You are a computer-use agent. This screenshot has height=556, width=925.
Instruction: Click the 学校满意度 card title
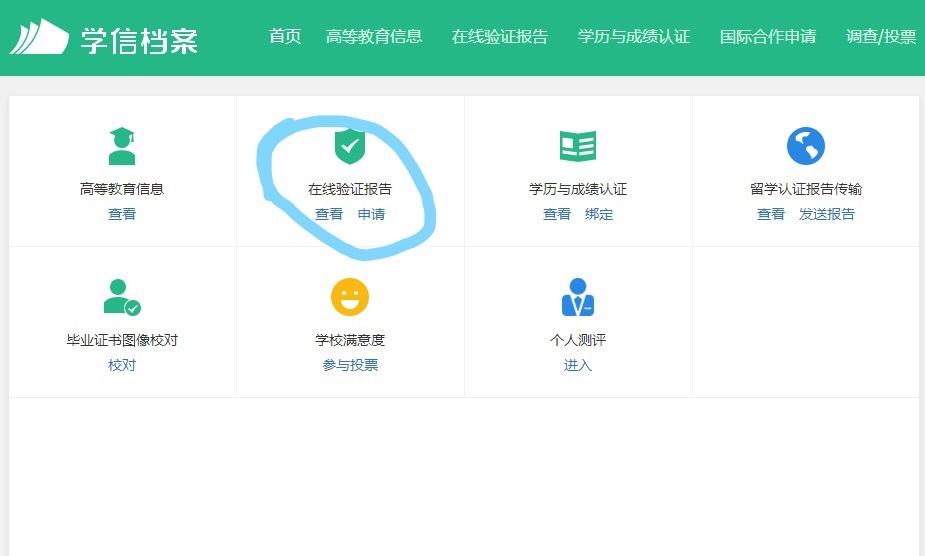click(x=350, y=340)
